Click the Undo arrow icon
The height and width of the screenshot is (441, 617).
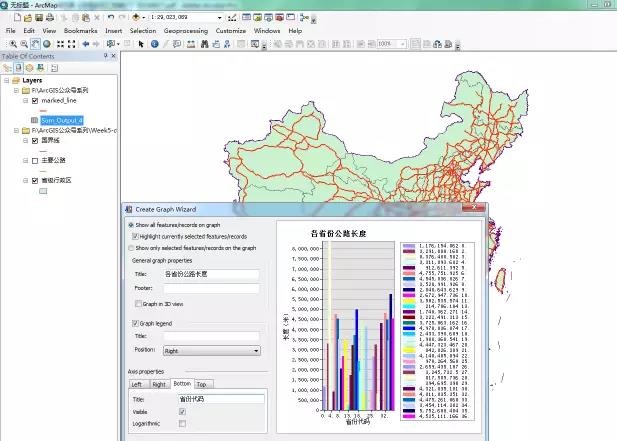click(111, 17)
